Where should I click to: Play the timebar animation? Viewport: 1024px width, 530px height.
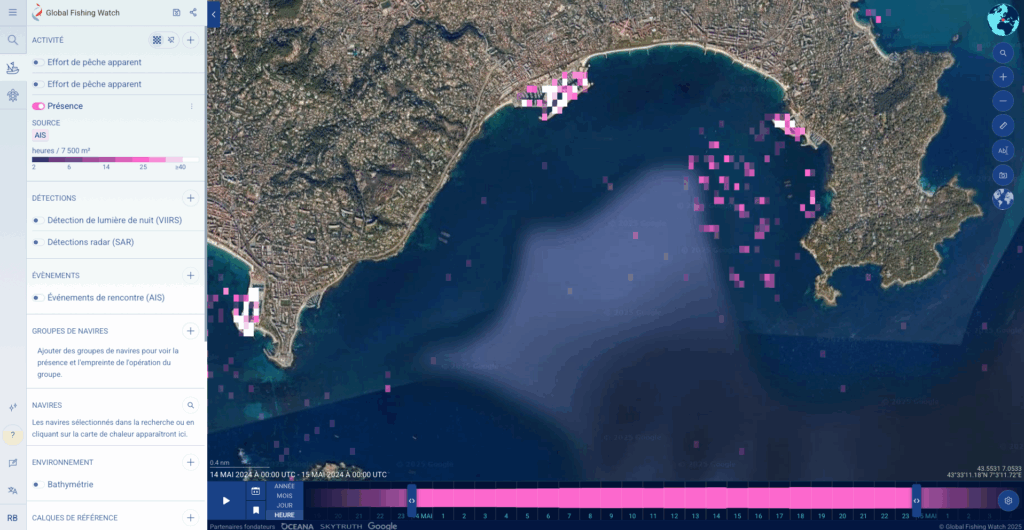point(226,500)
